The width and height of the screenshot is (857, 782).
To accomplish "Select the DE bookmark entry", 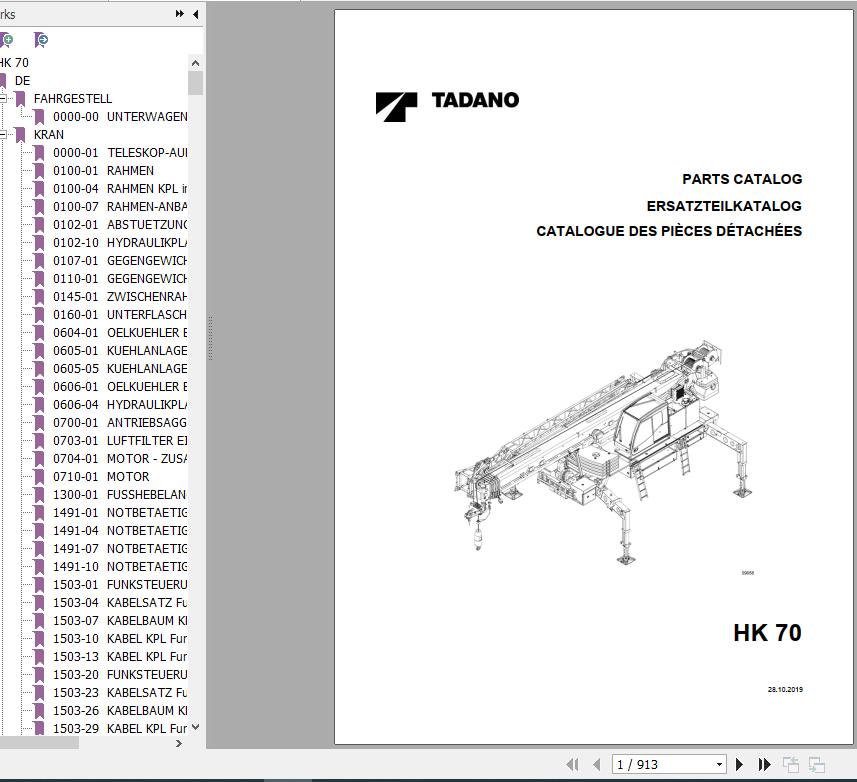I will (x=24, y=80).
